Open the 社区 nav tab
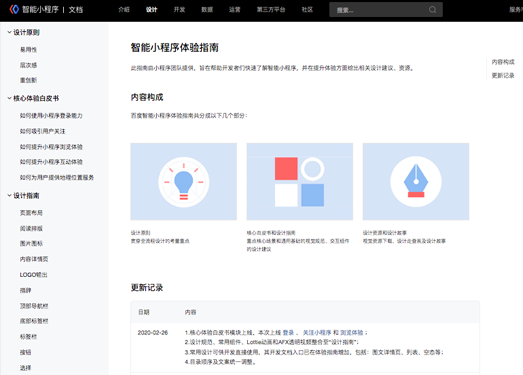This screenshot has height=375, width=523. 307,10
